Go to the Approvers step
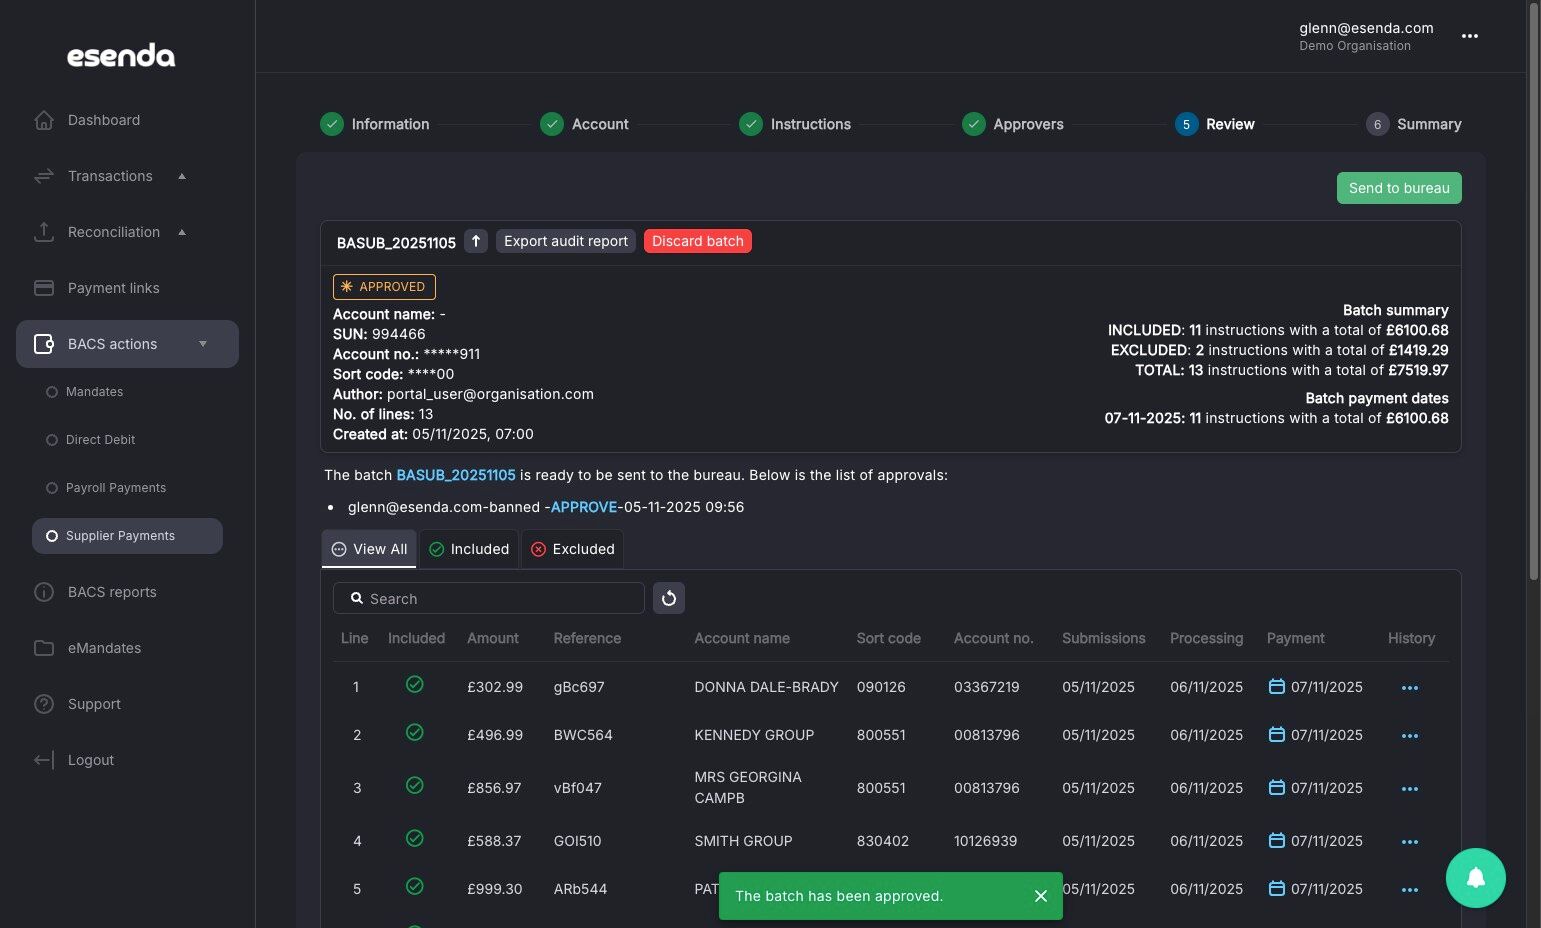 1013,124
